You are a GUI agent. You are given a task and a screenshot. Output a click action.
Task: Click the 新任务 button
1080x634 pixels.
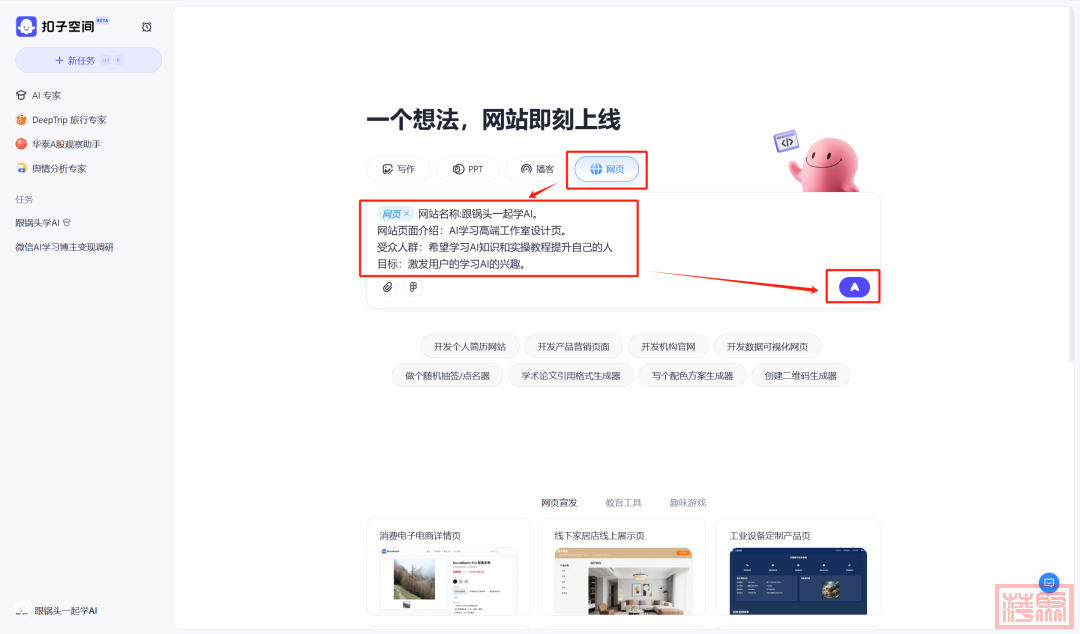click(x=88, y=60)
